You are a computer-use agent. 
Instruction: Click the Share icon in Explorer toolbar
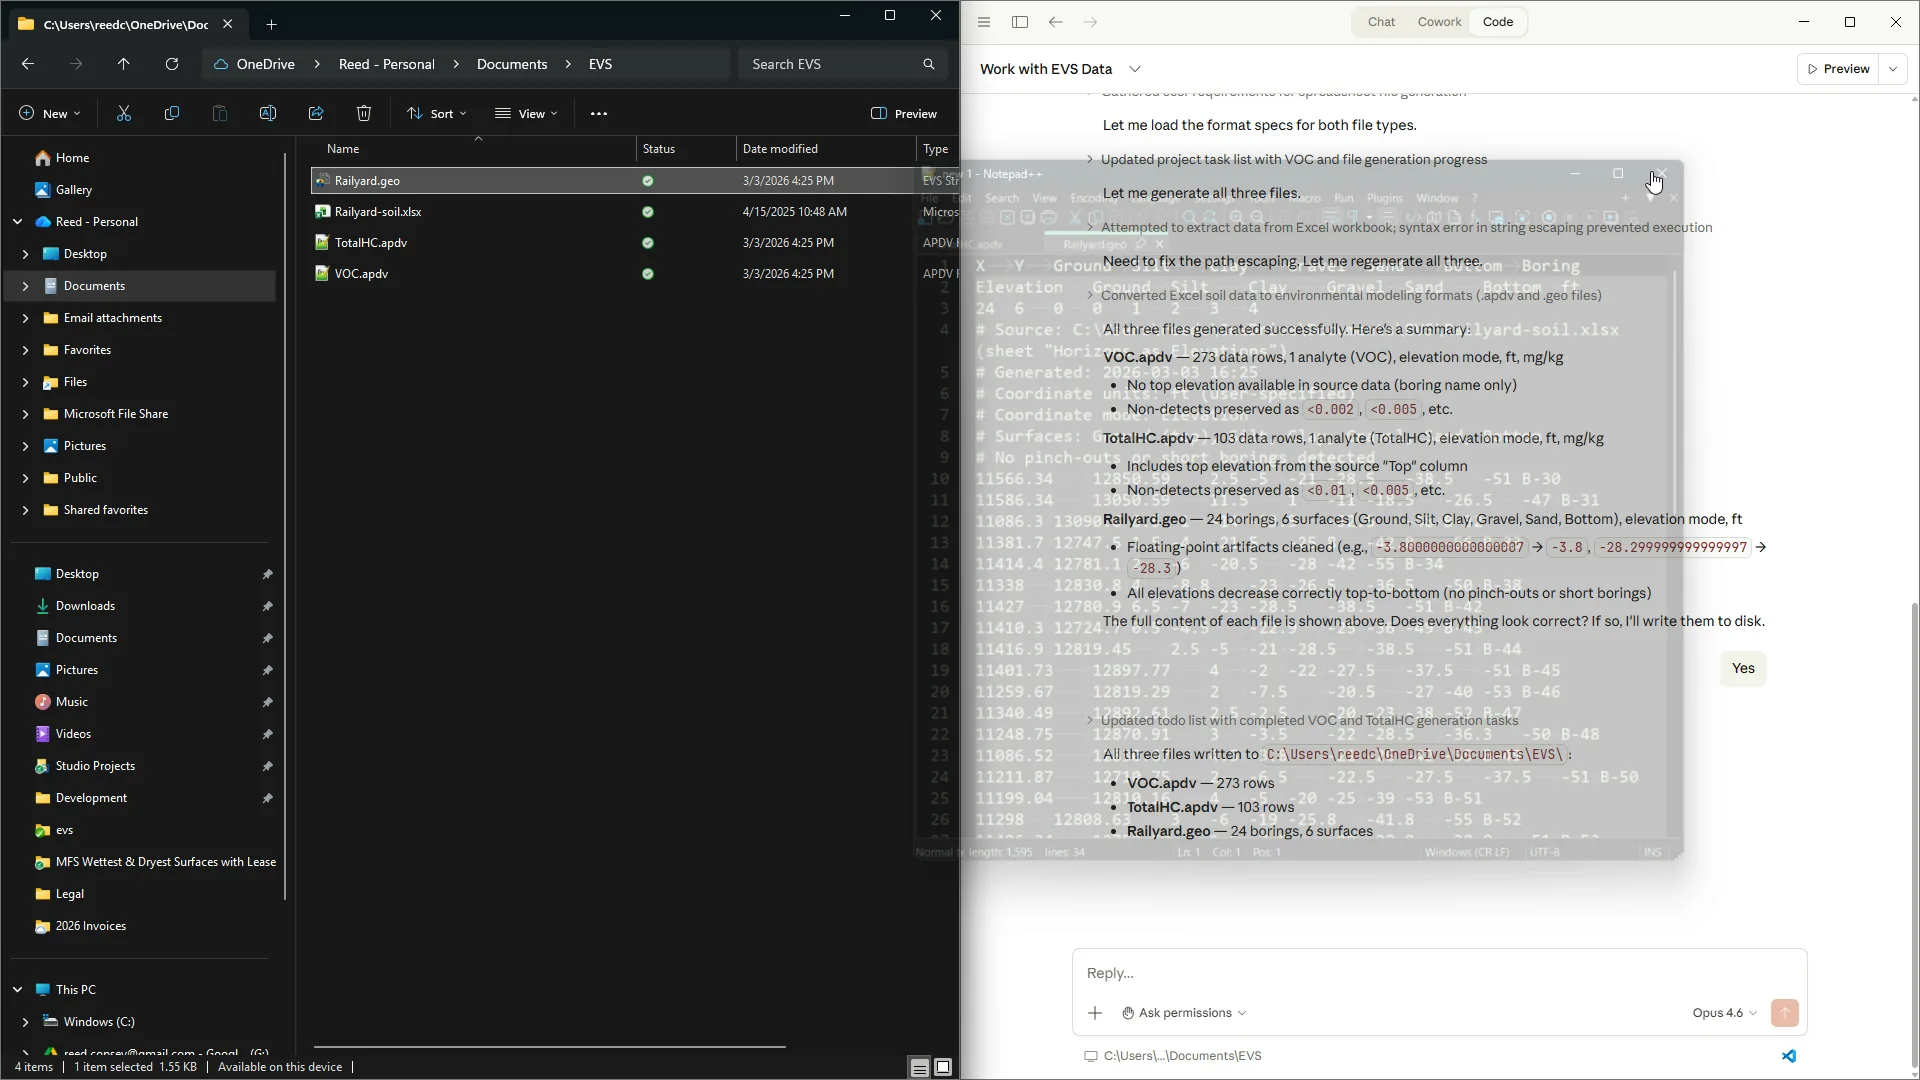click(x=316, y=113)
